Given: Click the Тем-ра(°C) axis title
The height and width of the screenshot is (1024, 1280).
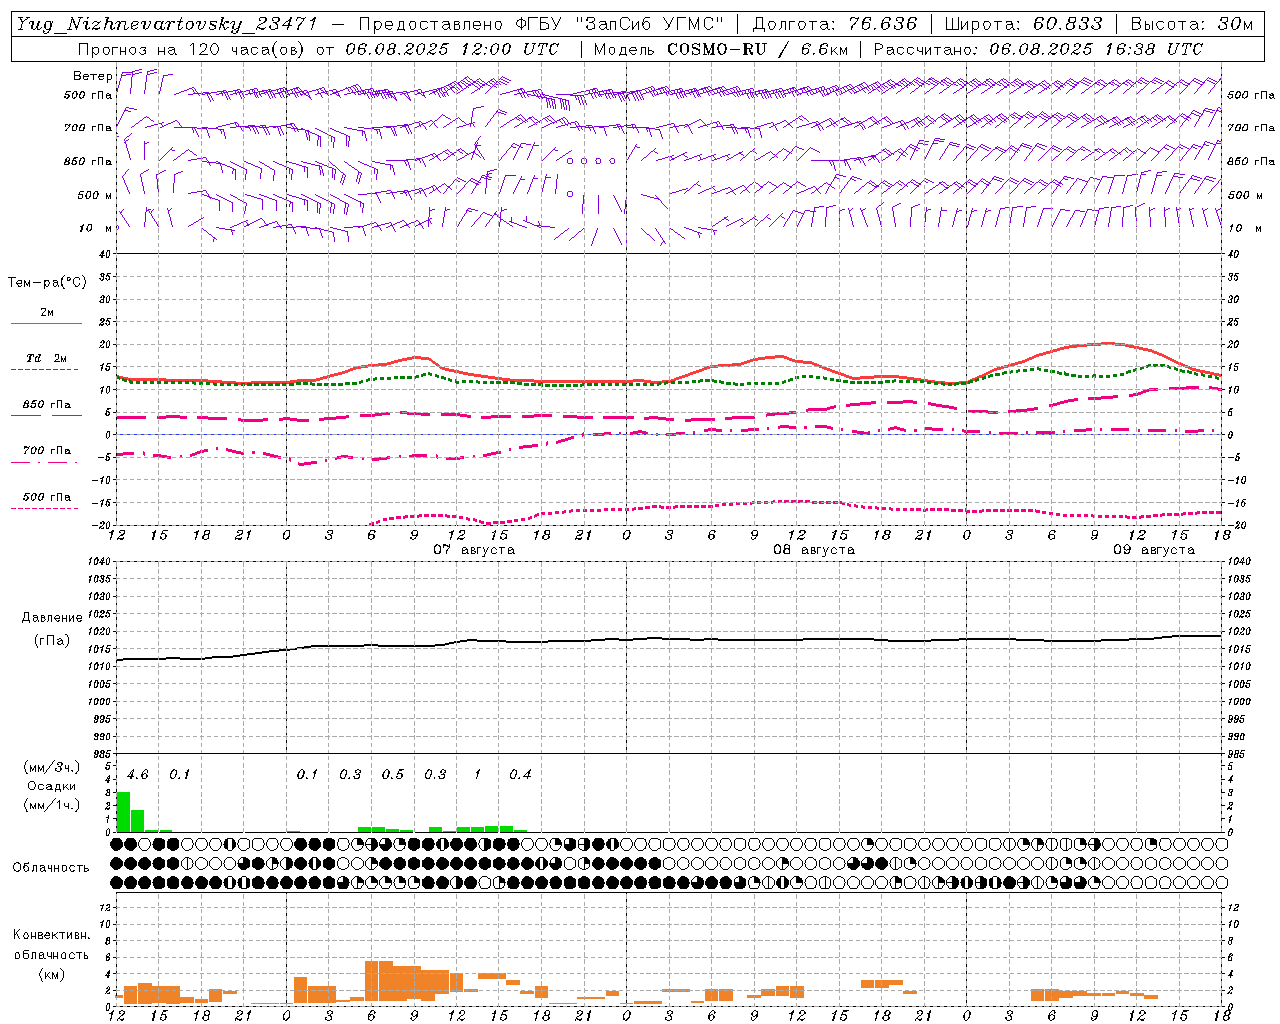Looking at the screenshot, I should point(47,283).
